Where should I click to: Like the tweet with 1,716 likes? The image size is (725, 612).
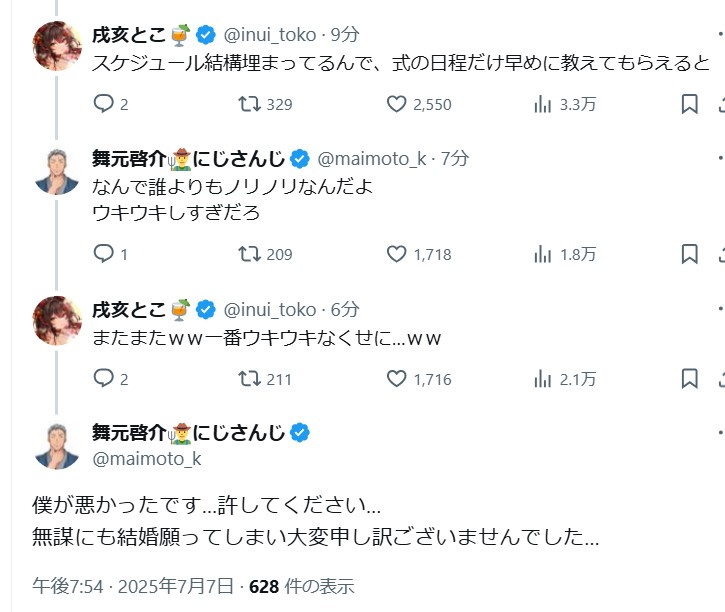[397, 379]
